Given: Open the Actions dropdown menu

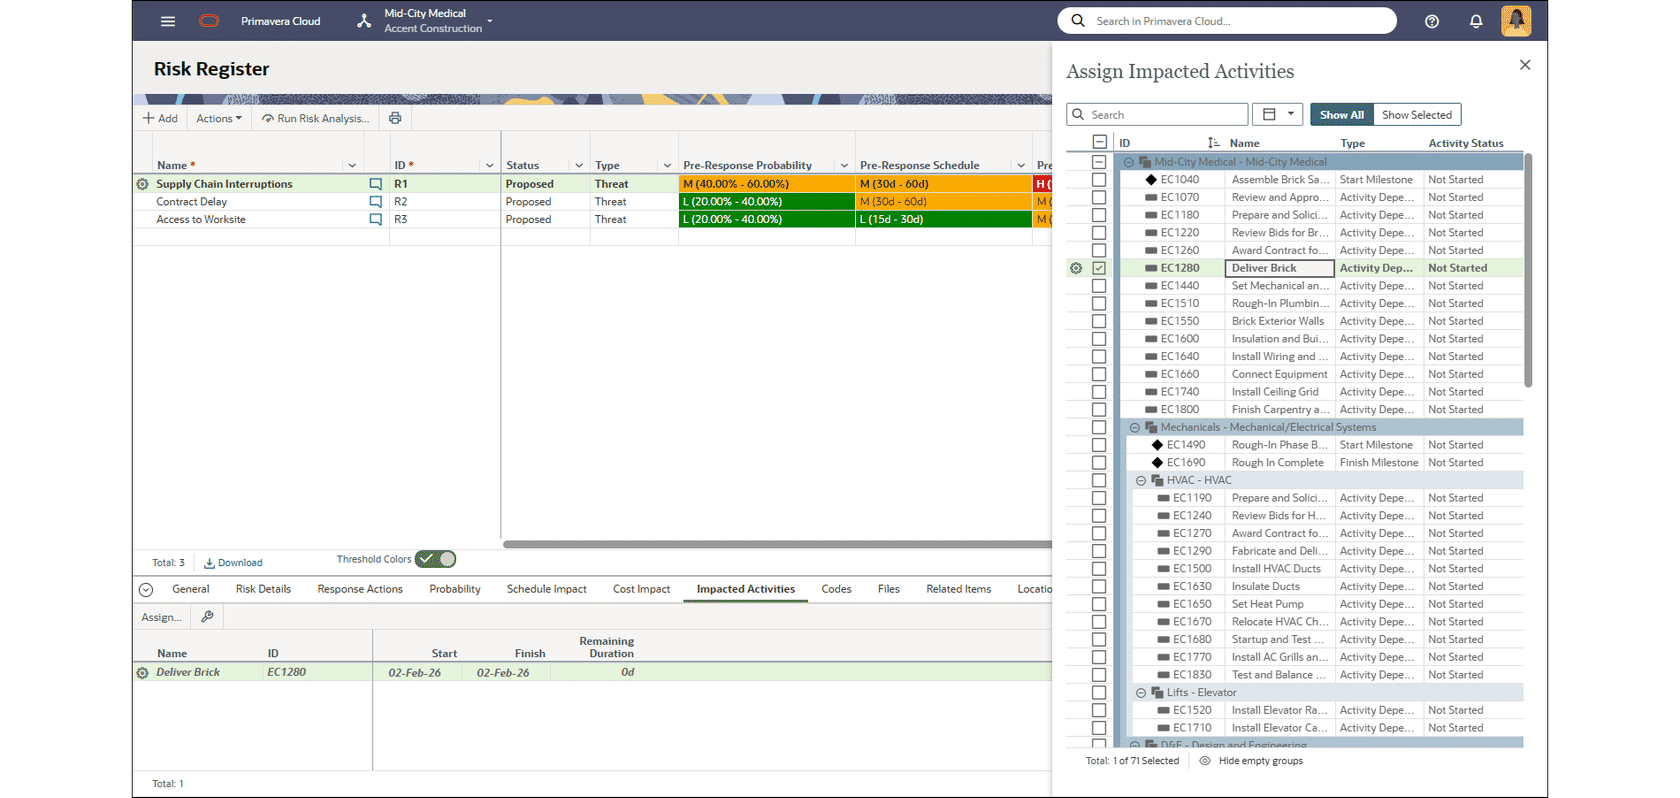Looking at the screenshot, I should coord(219,118).
